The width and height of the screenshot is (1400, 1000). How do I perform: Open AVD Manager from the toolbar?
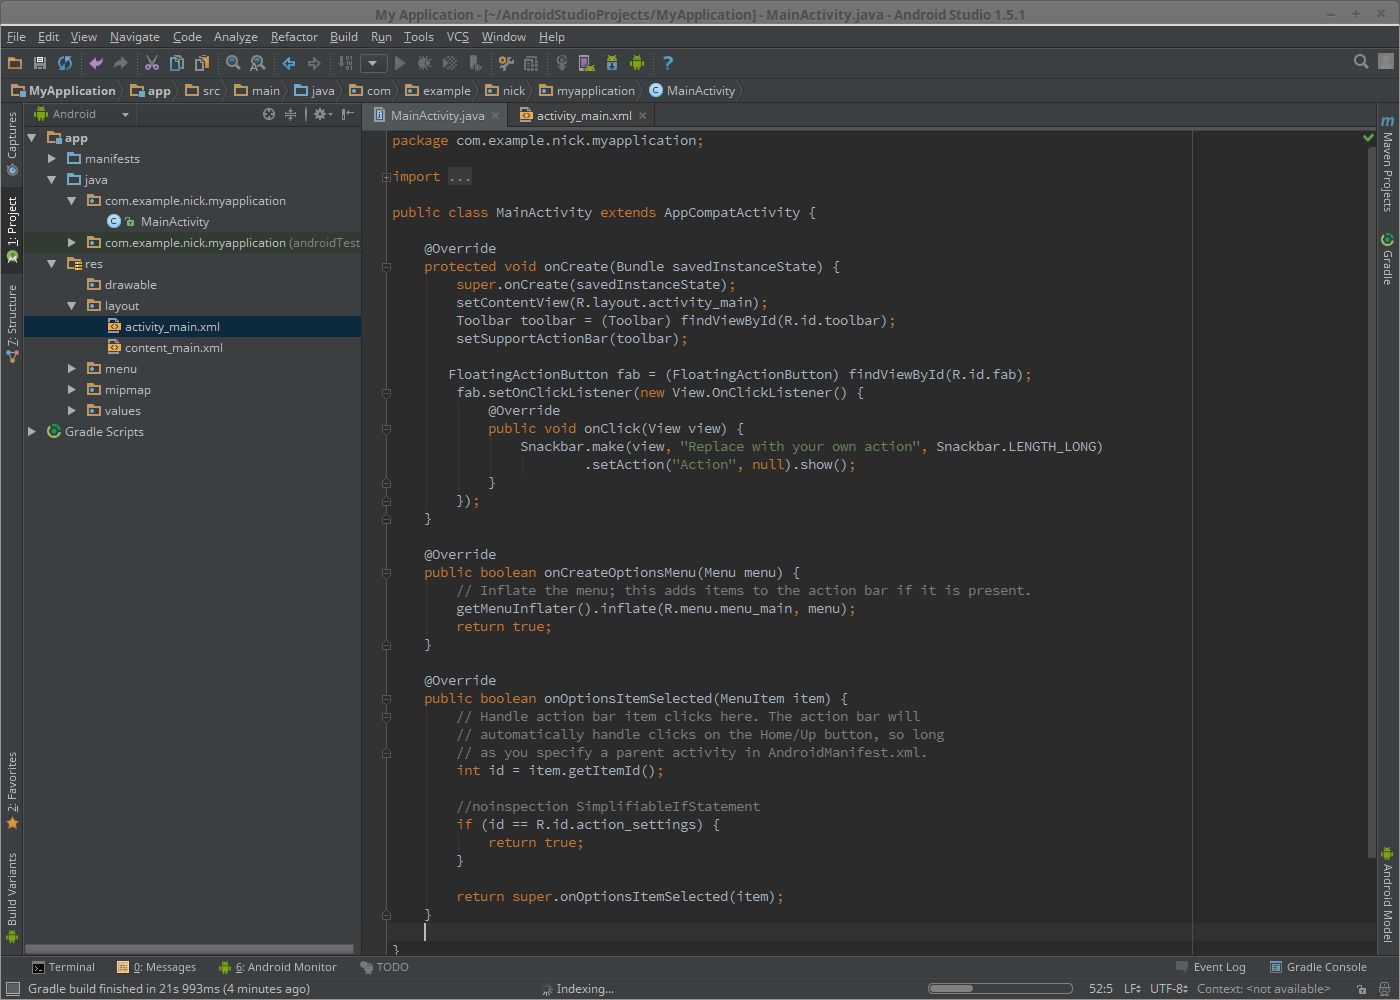587,63
